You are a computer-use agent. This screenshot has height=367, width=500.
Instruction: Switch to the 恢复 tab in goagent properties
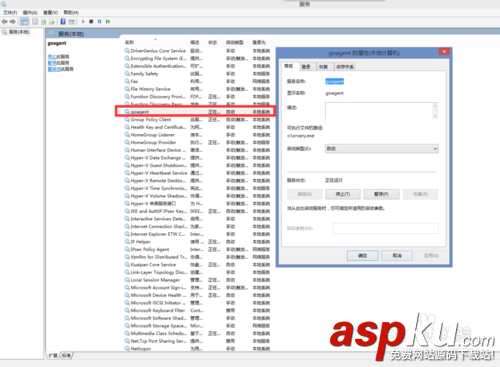point(323,67)
